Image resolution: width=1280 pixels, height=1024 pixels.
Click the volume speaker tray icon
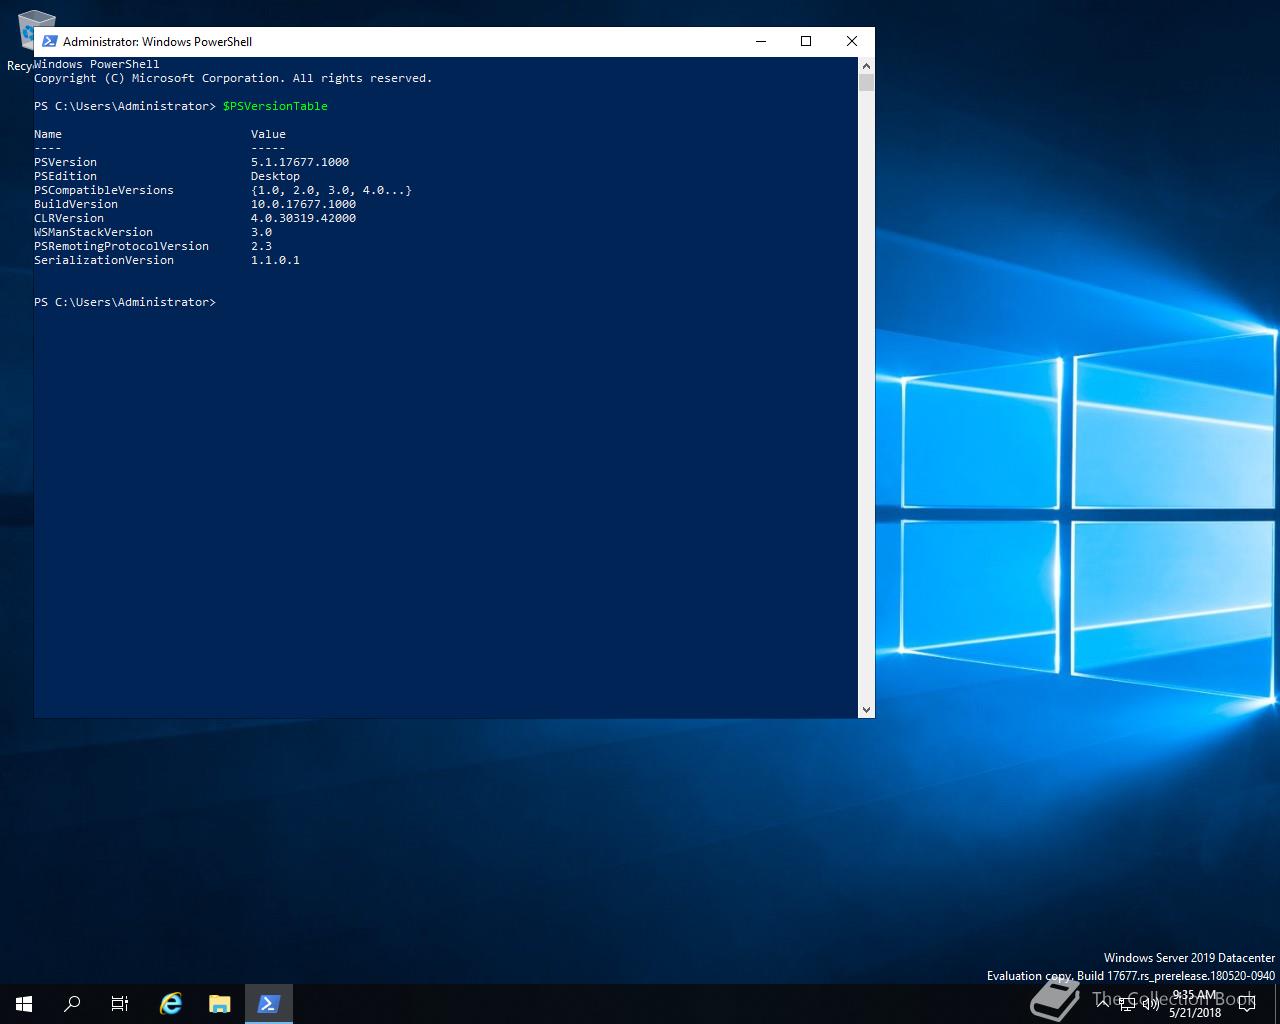tap(1151, 1004)
